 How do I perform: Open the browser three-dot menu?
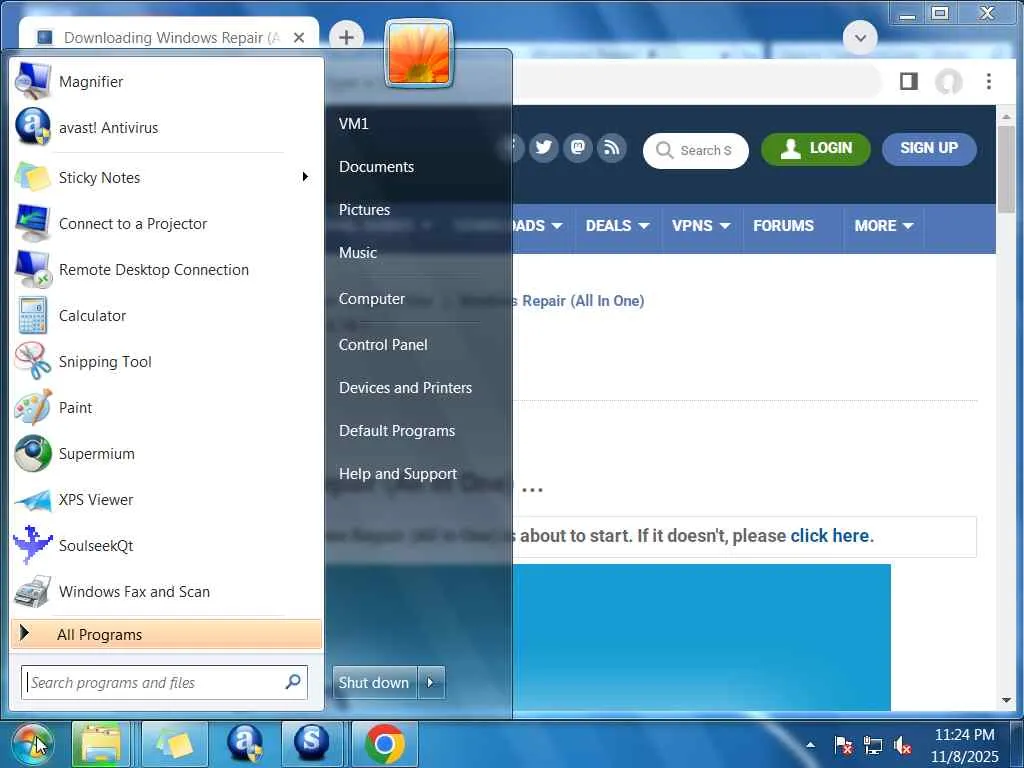[989, 82]
